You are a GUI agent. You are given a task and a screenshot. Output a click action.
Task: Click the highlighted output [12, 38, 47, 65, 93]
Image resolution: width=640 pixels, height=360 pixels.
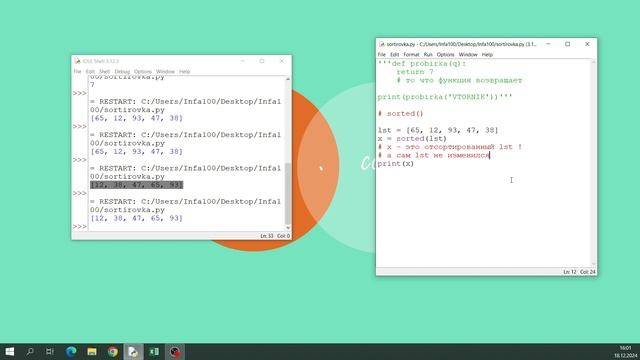[x=136, y=185]
